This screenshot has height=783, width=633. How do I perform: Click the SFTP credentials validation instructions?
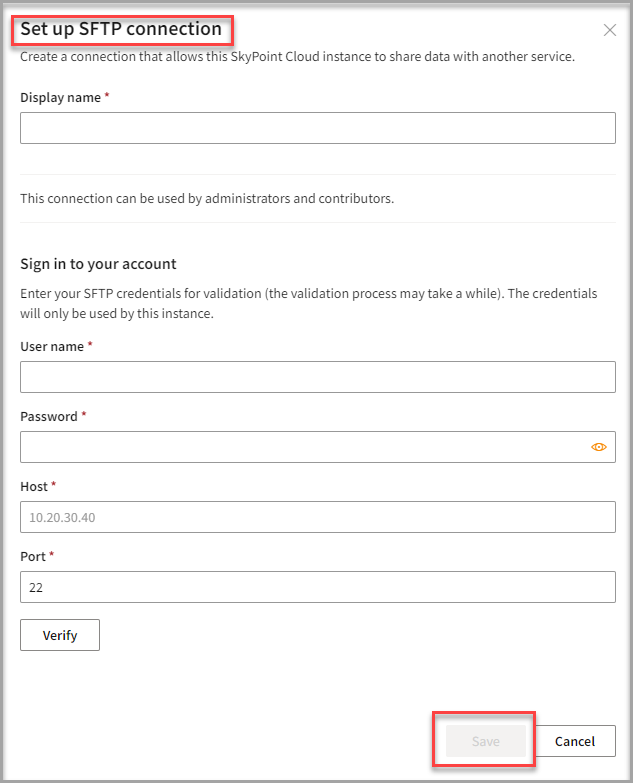point(308,303)
